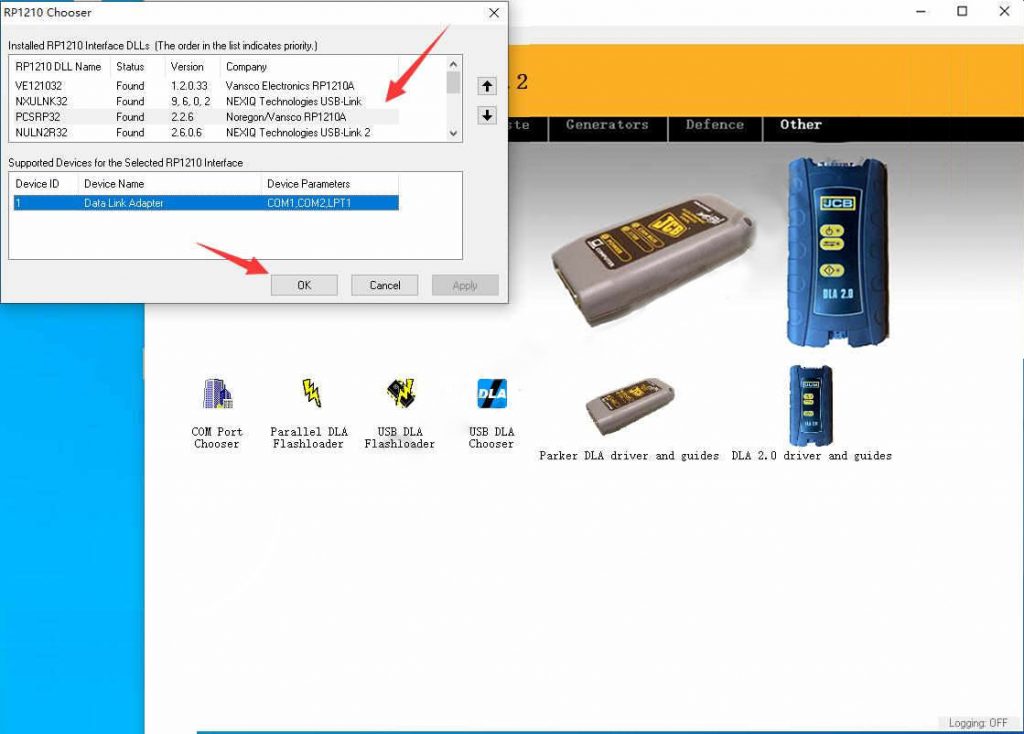
Task: Click Vansco Electronics RP1210A company cell
Action: click(x=290, y=86)
